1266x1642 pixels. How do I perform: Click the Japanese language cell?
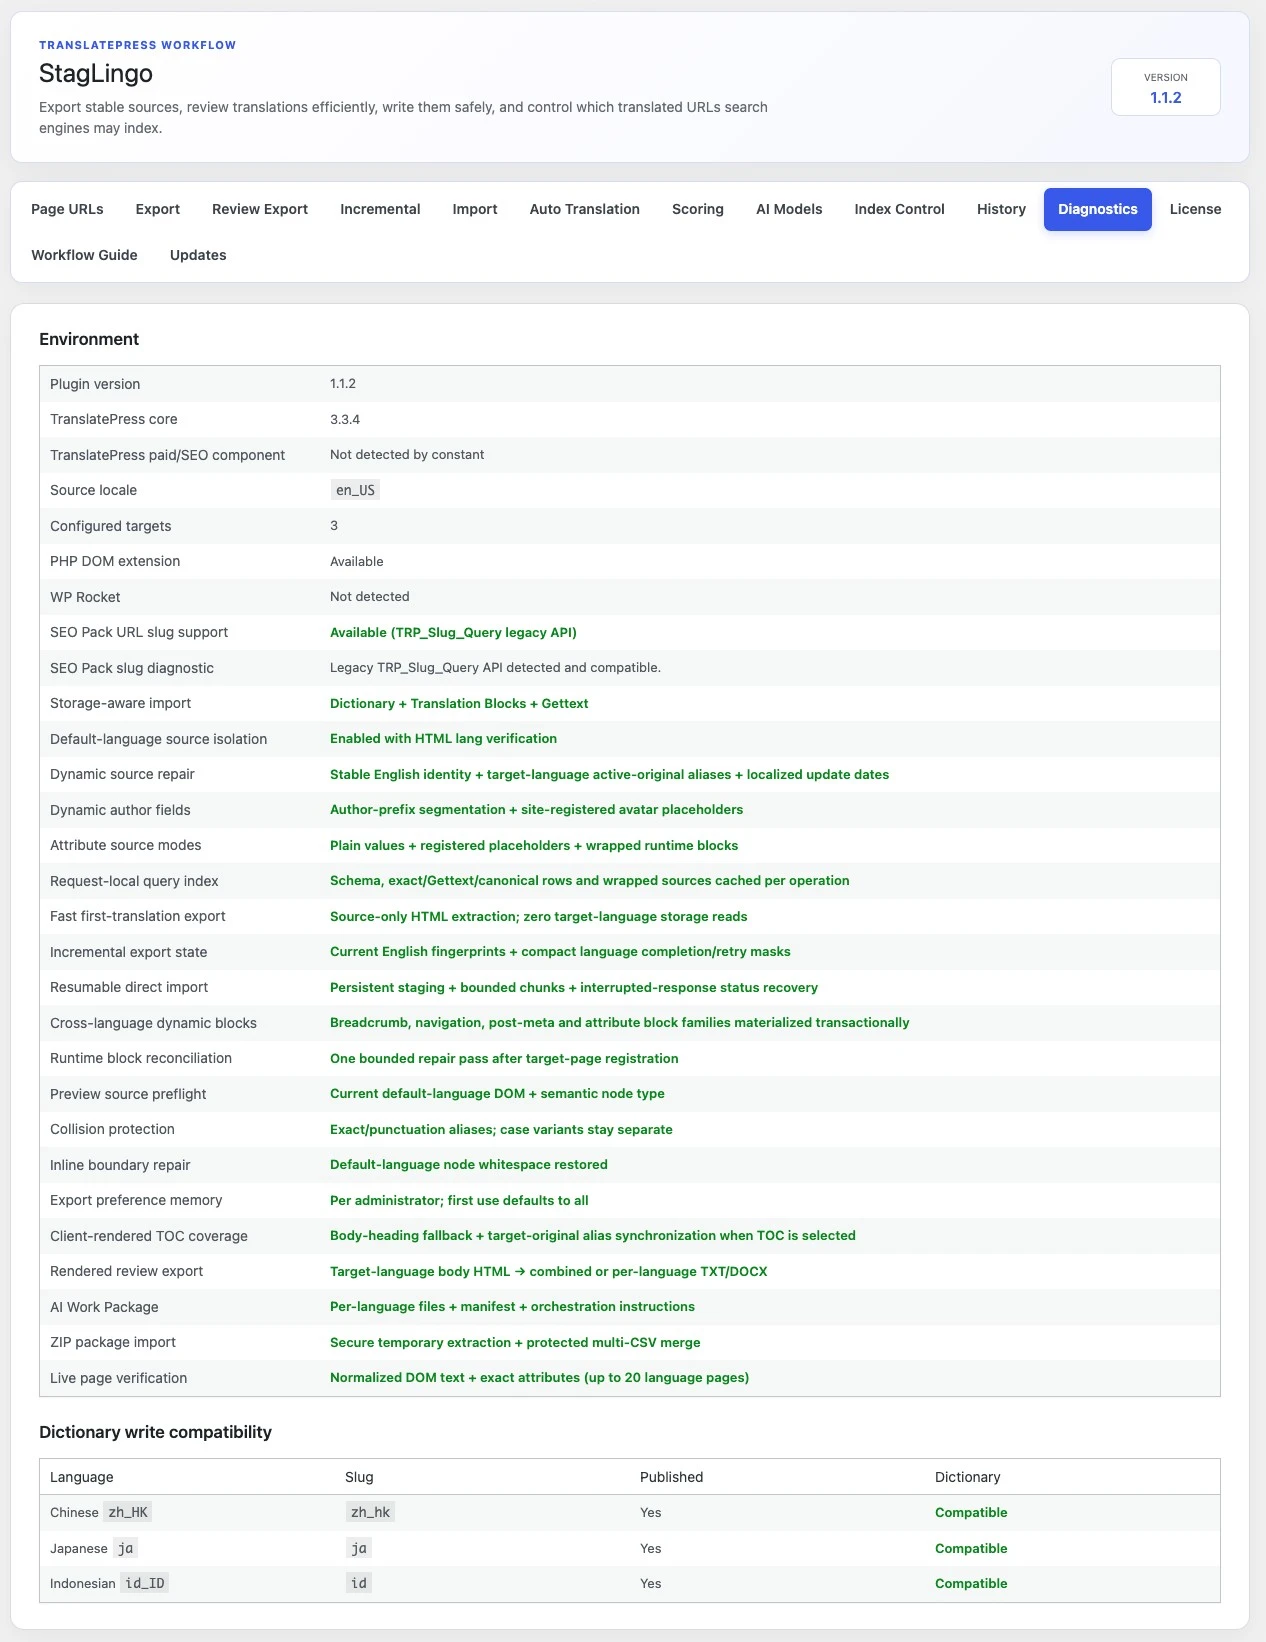pyautogui.click(x=93, y=1548)
